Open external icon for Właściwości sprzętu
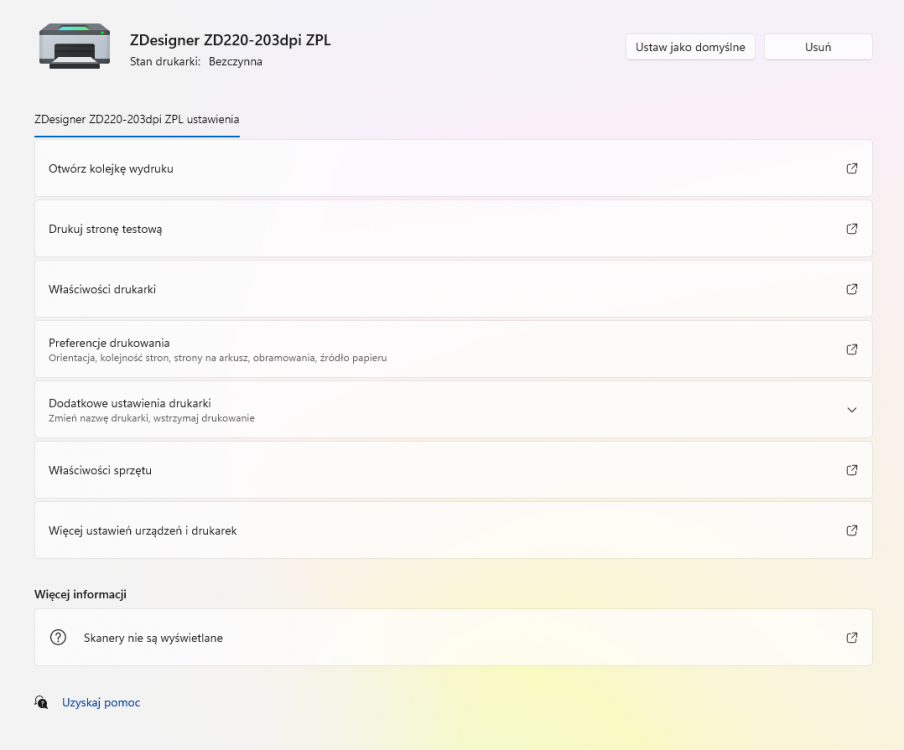The height and width of the screenshot is (750, 904). [852, 470]
